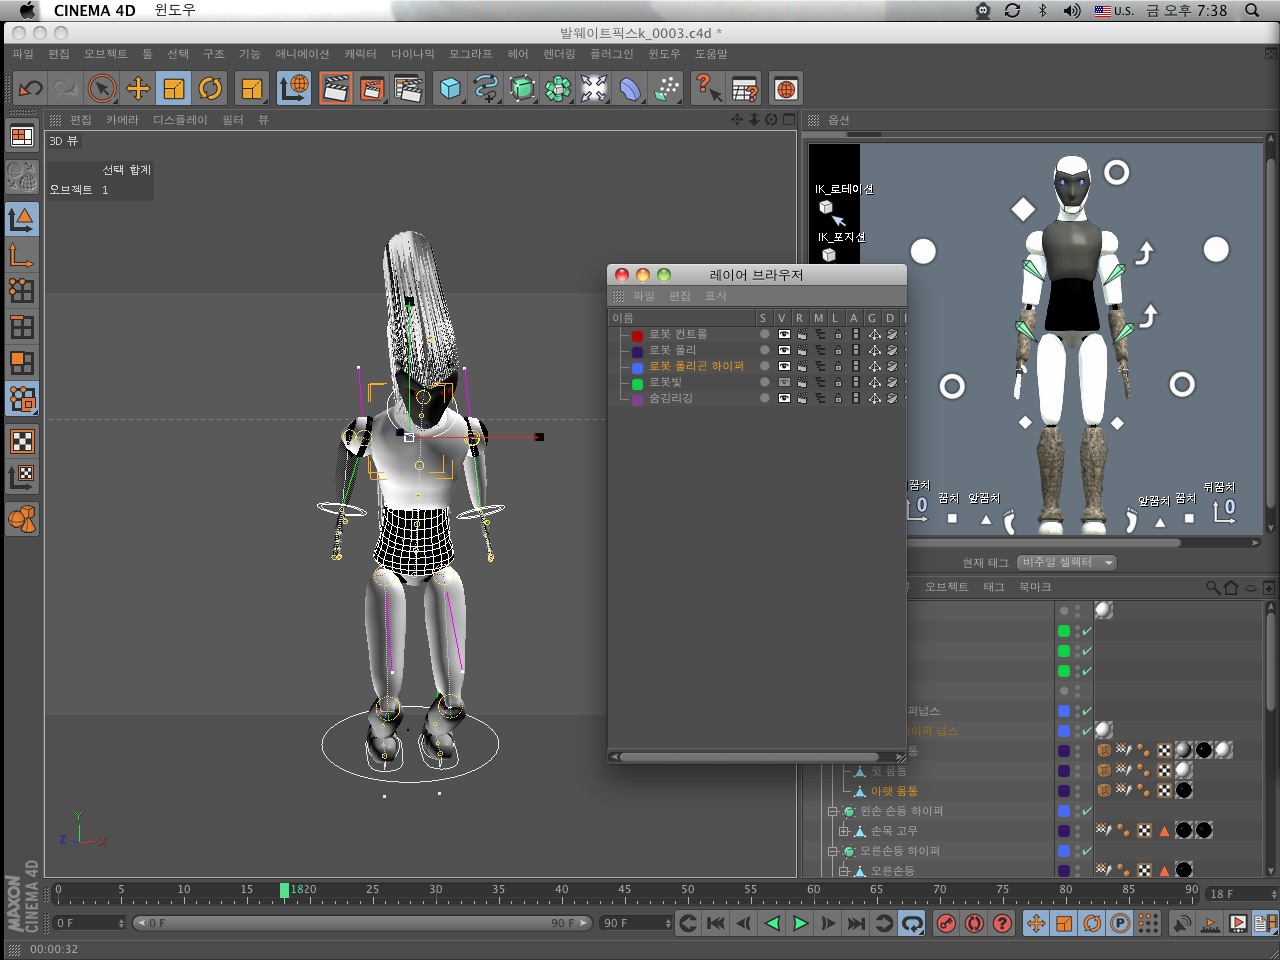Open the 렌더링 menu
Image resolution: width=1280 pixels, height=960 pixels.
[x=559, y=54]
